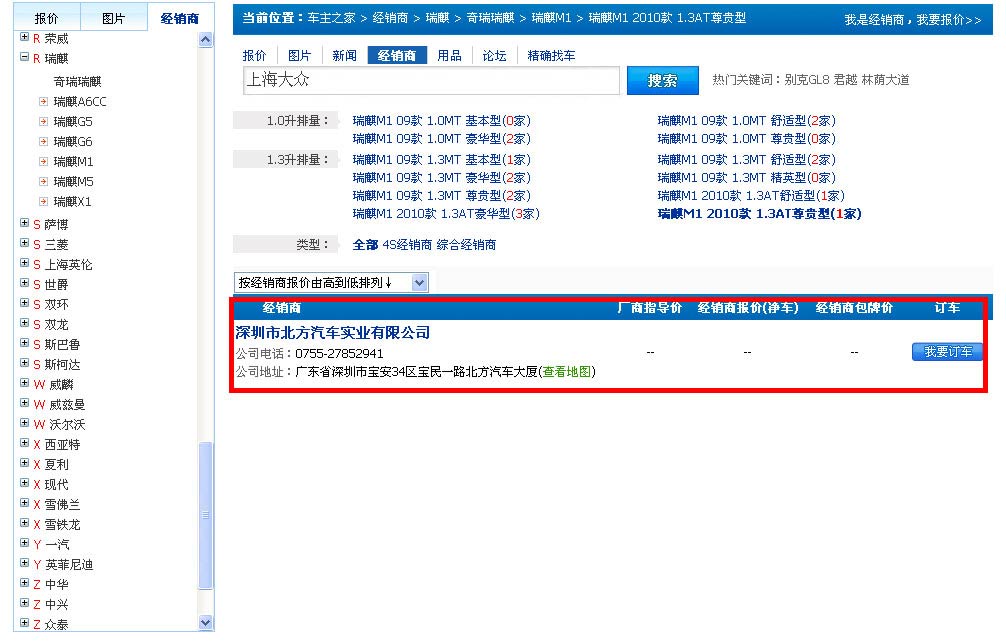
Task: Open the 用品 navigation tab
Action: [449, 56]
